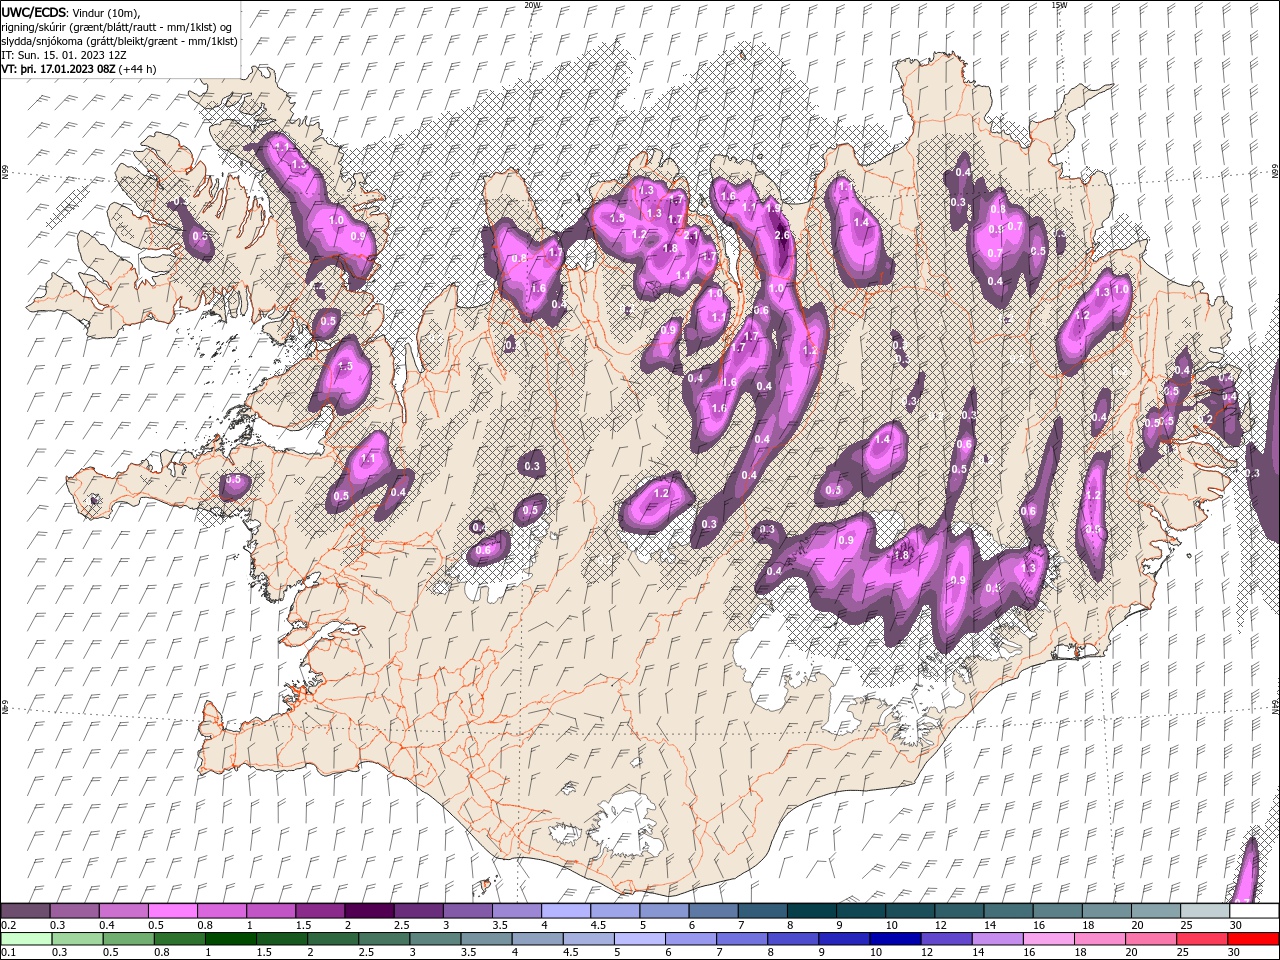The image size is (1280, 960).
Task: Select lower legend swatch labeled 0.1 (palest green)
Action: (26, 939)
